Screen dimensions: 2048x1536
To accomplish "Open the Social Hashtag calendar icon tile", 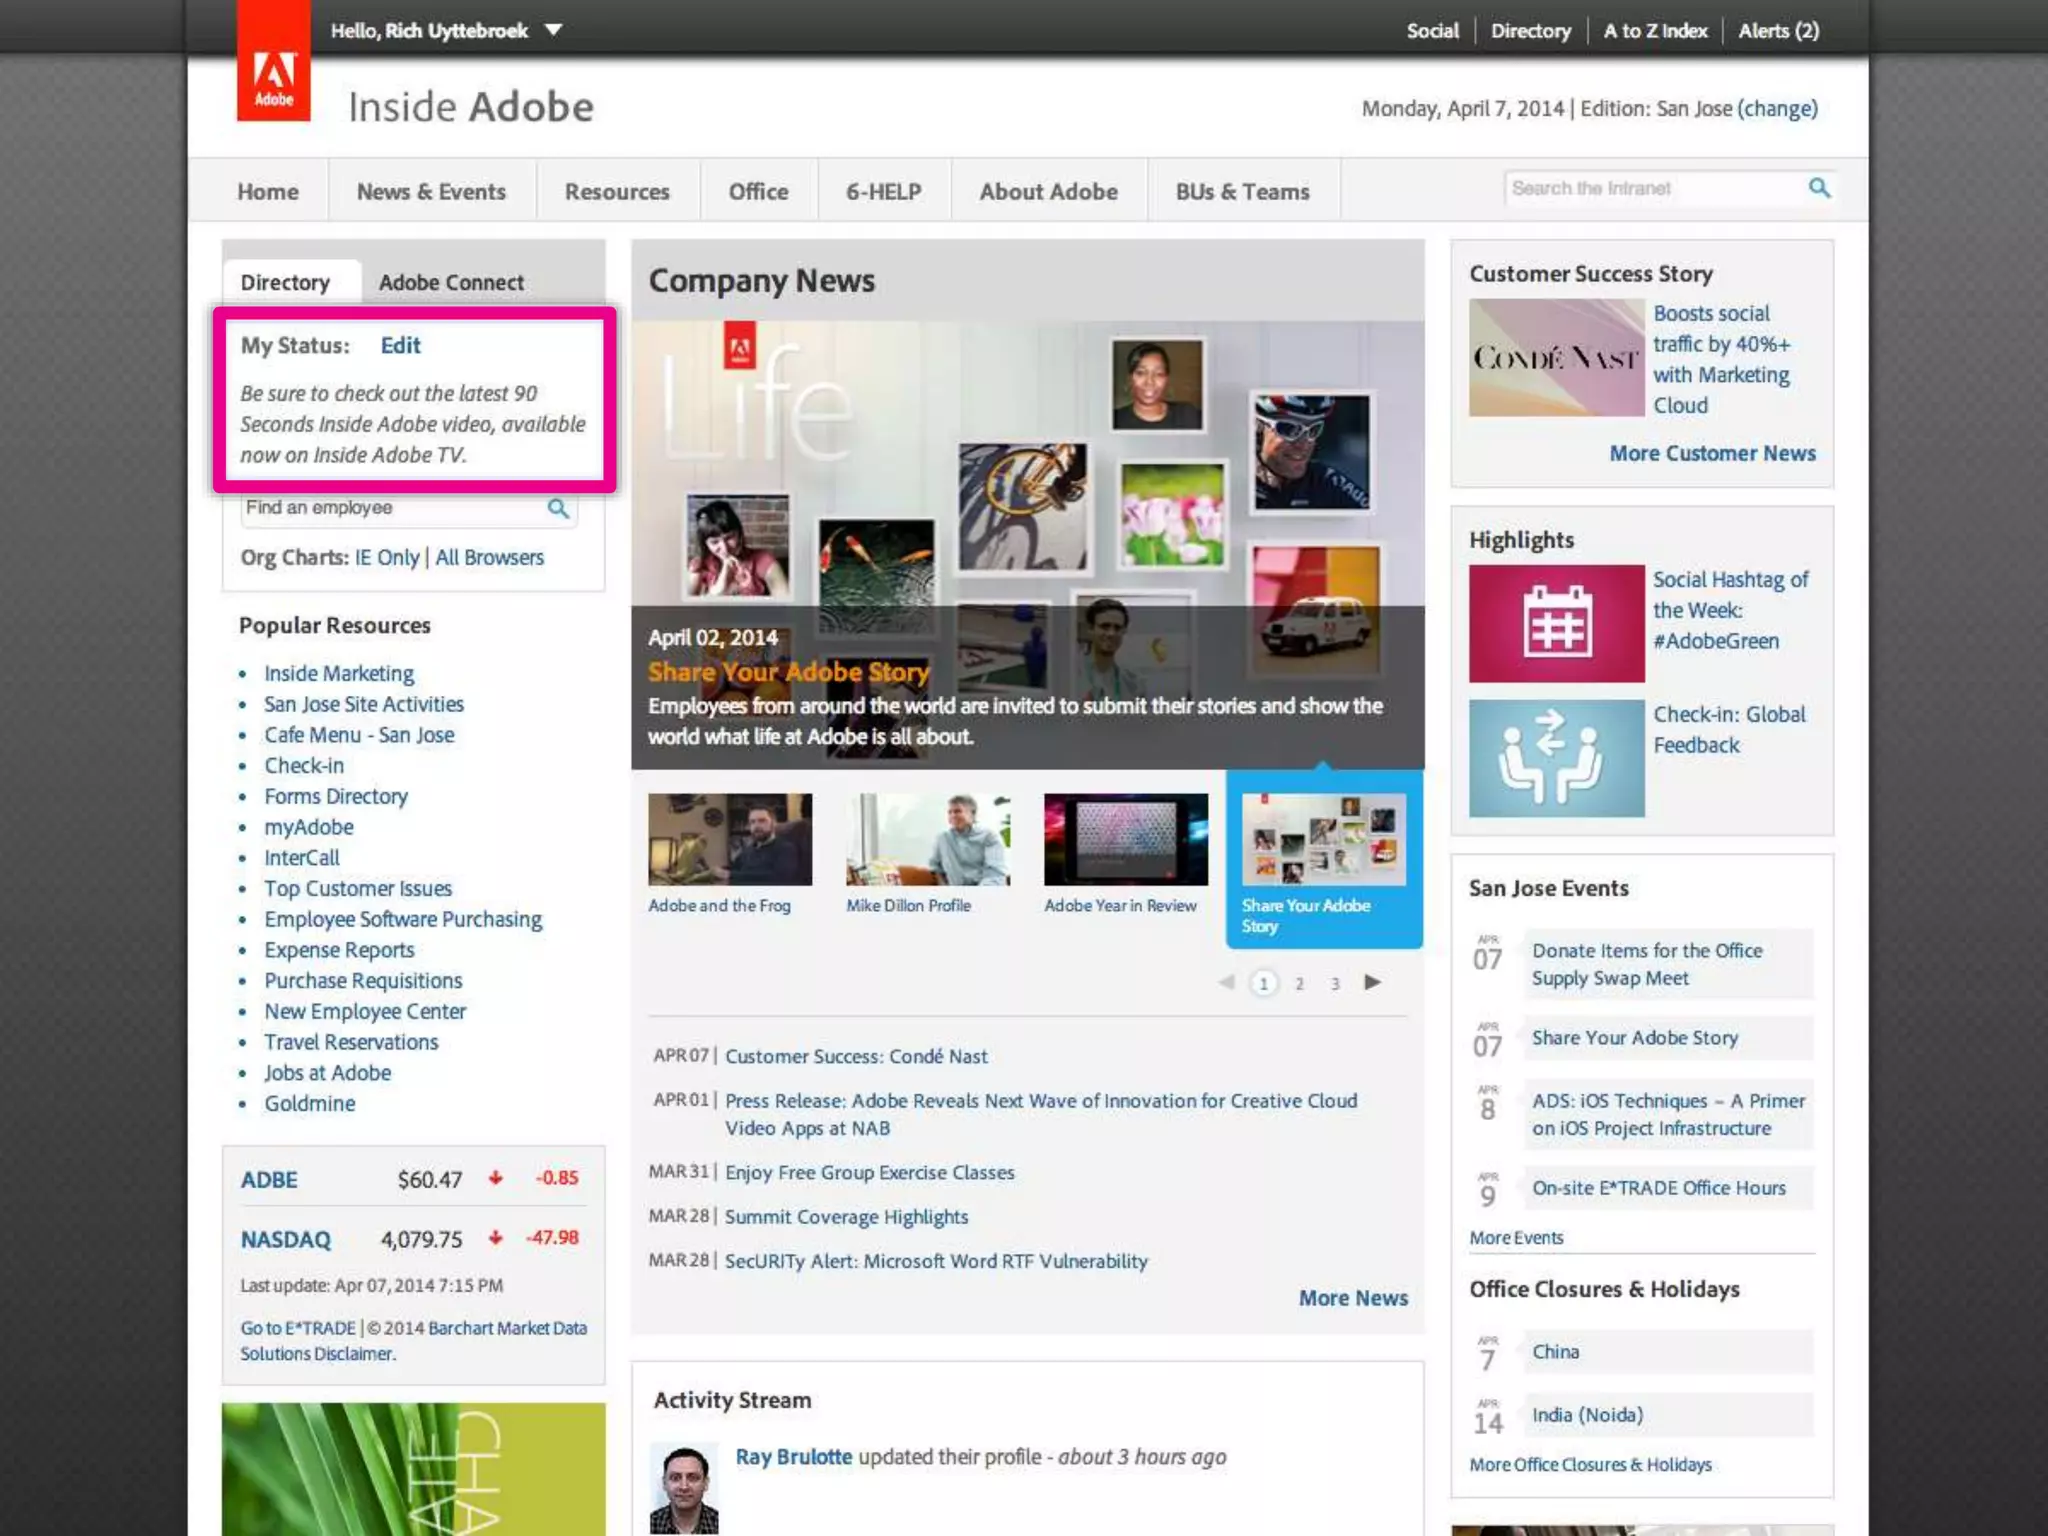I will (1556, 623).
